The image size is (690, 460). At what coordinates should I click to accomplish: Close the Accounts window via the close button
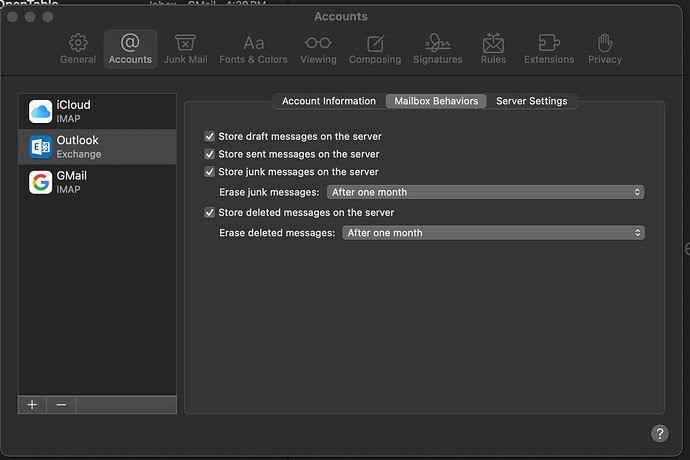coord(13,17)
